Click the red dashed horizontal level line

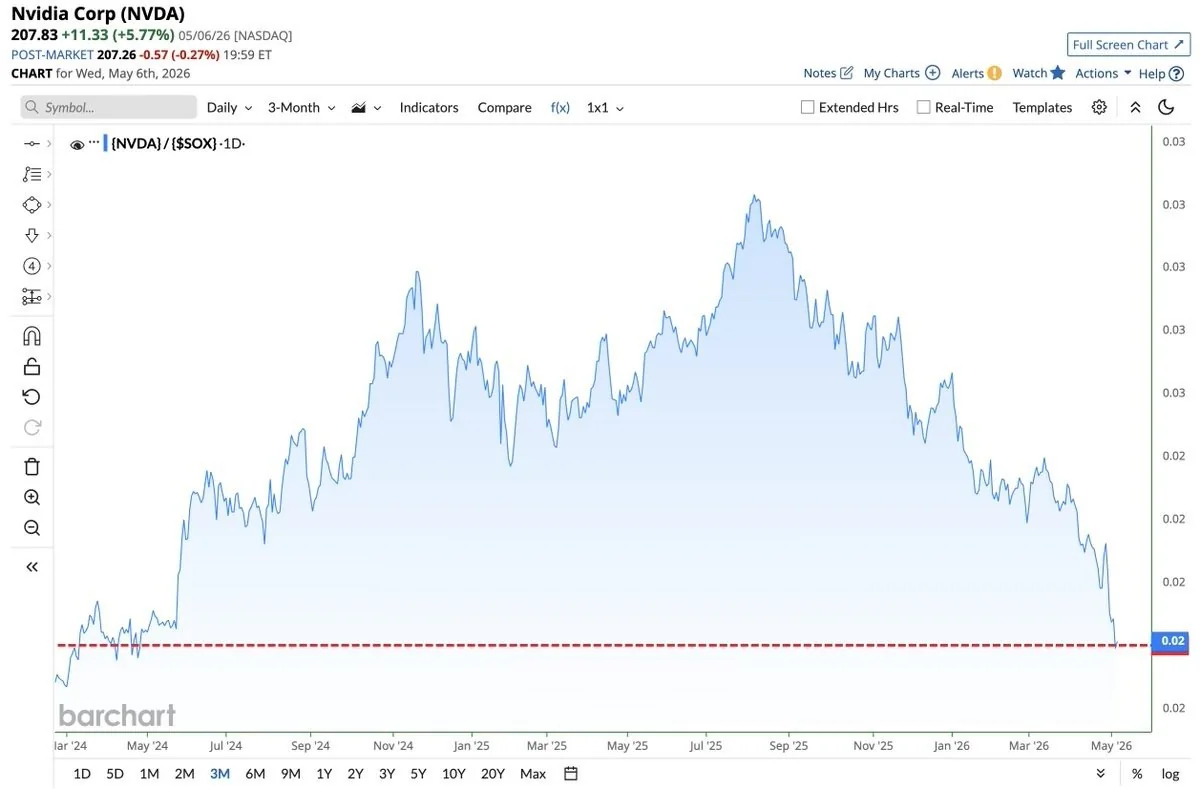tap(603, 645)
